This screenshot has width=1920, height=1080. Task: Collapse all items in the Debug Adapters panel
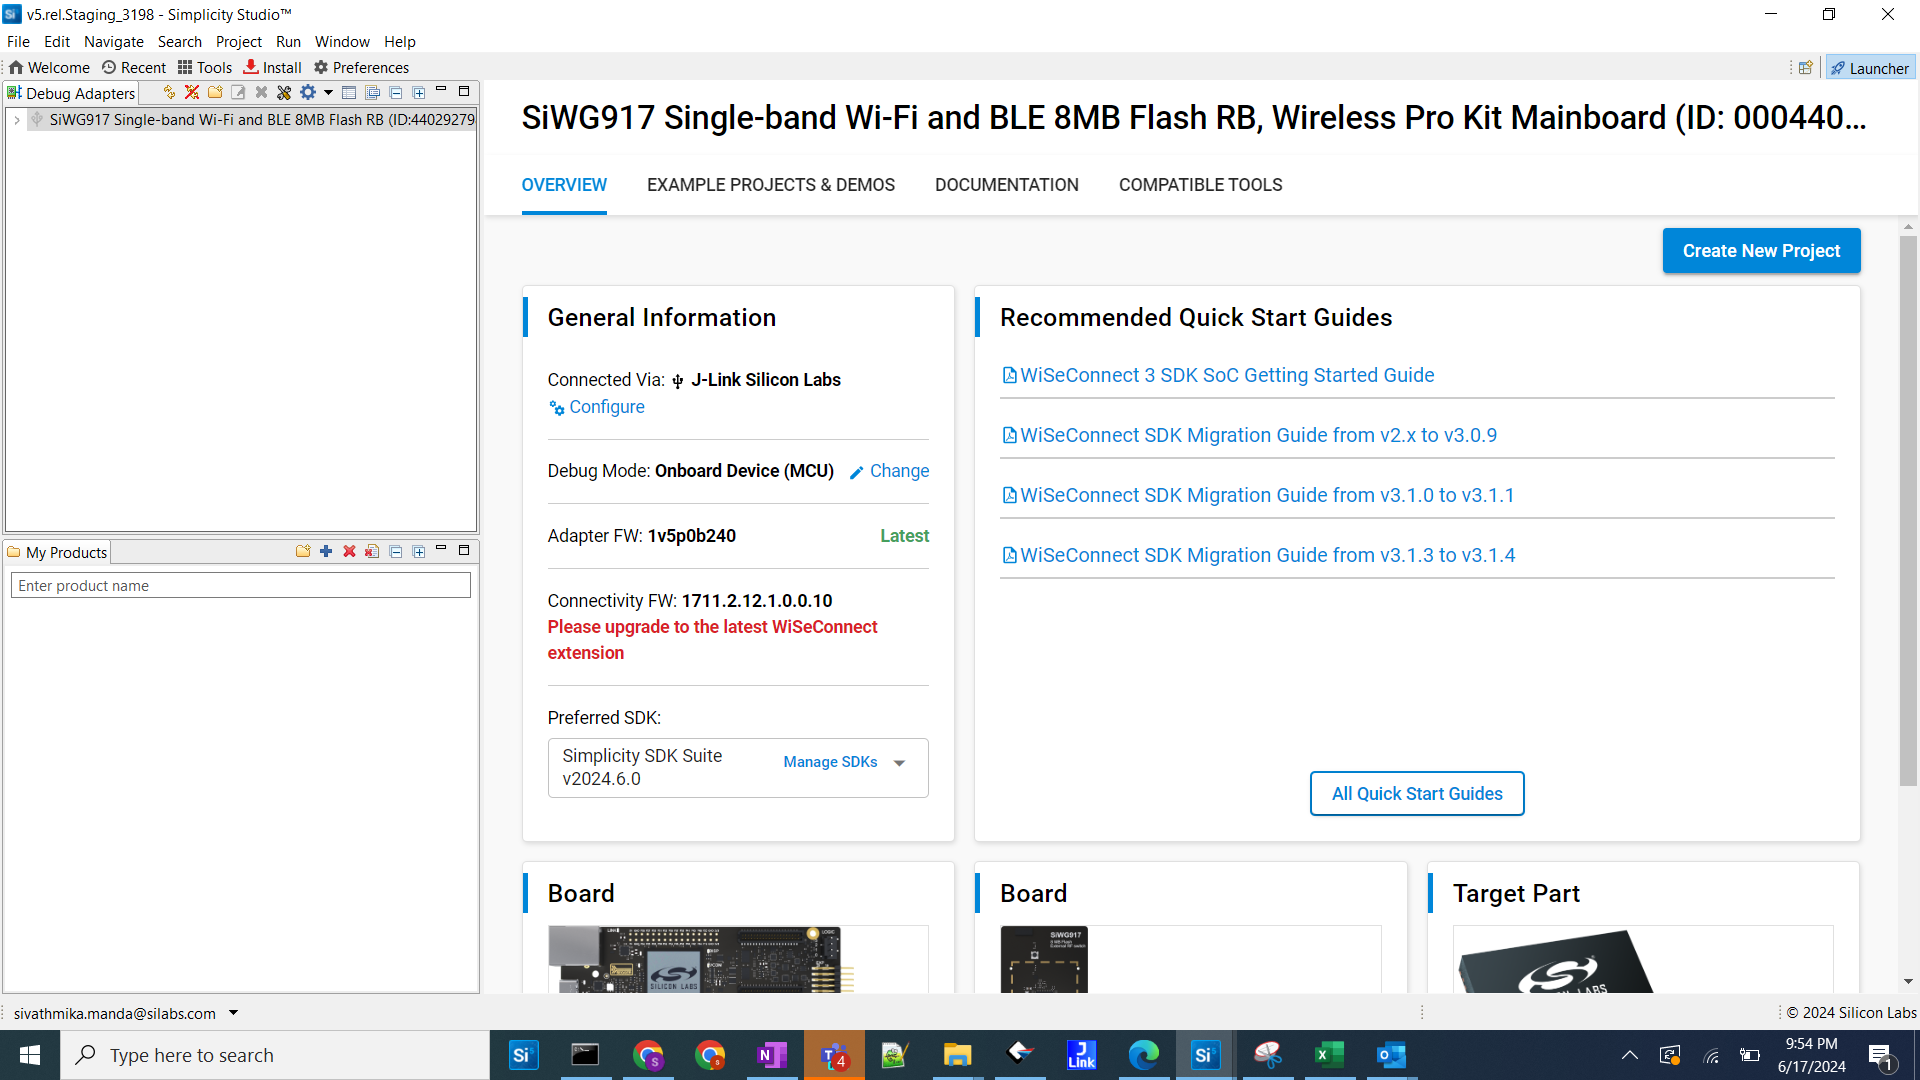click(x=396, y=92)
